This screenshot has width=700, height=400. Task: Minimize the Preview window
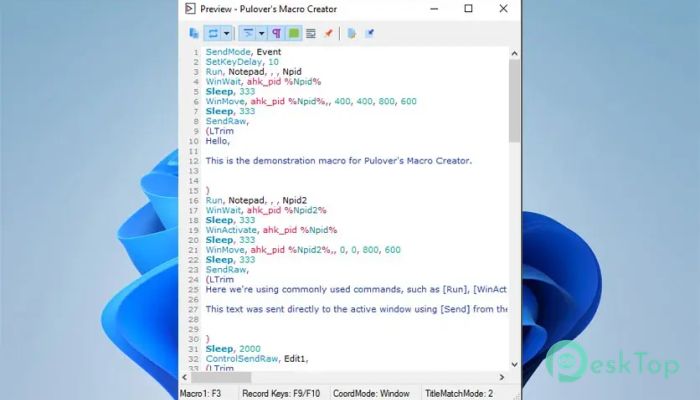[x=434, y=8]
